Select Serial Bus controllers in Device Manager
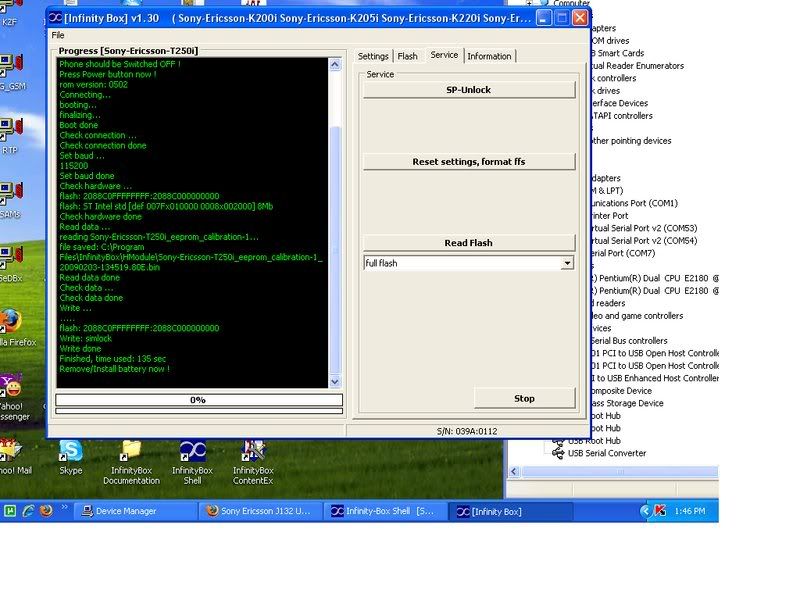The width and height of the screenshot is (800, 600). coord(629,341)
